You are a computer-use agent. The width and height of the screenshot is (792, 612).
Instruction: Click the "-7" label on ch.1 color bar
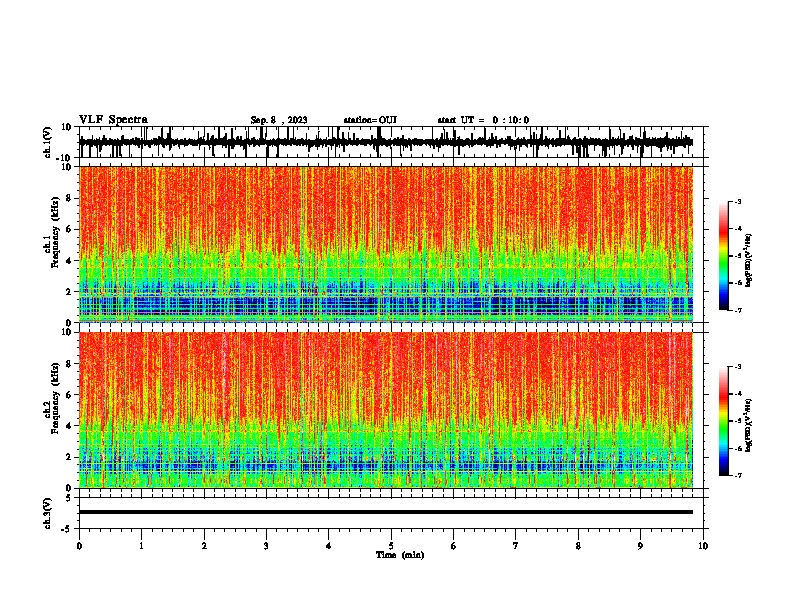coord(737,310)
